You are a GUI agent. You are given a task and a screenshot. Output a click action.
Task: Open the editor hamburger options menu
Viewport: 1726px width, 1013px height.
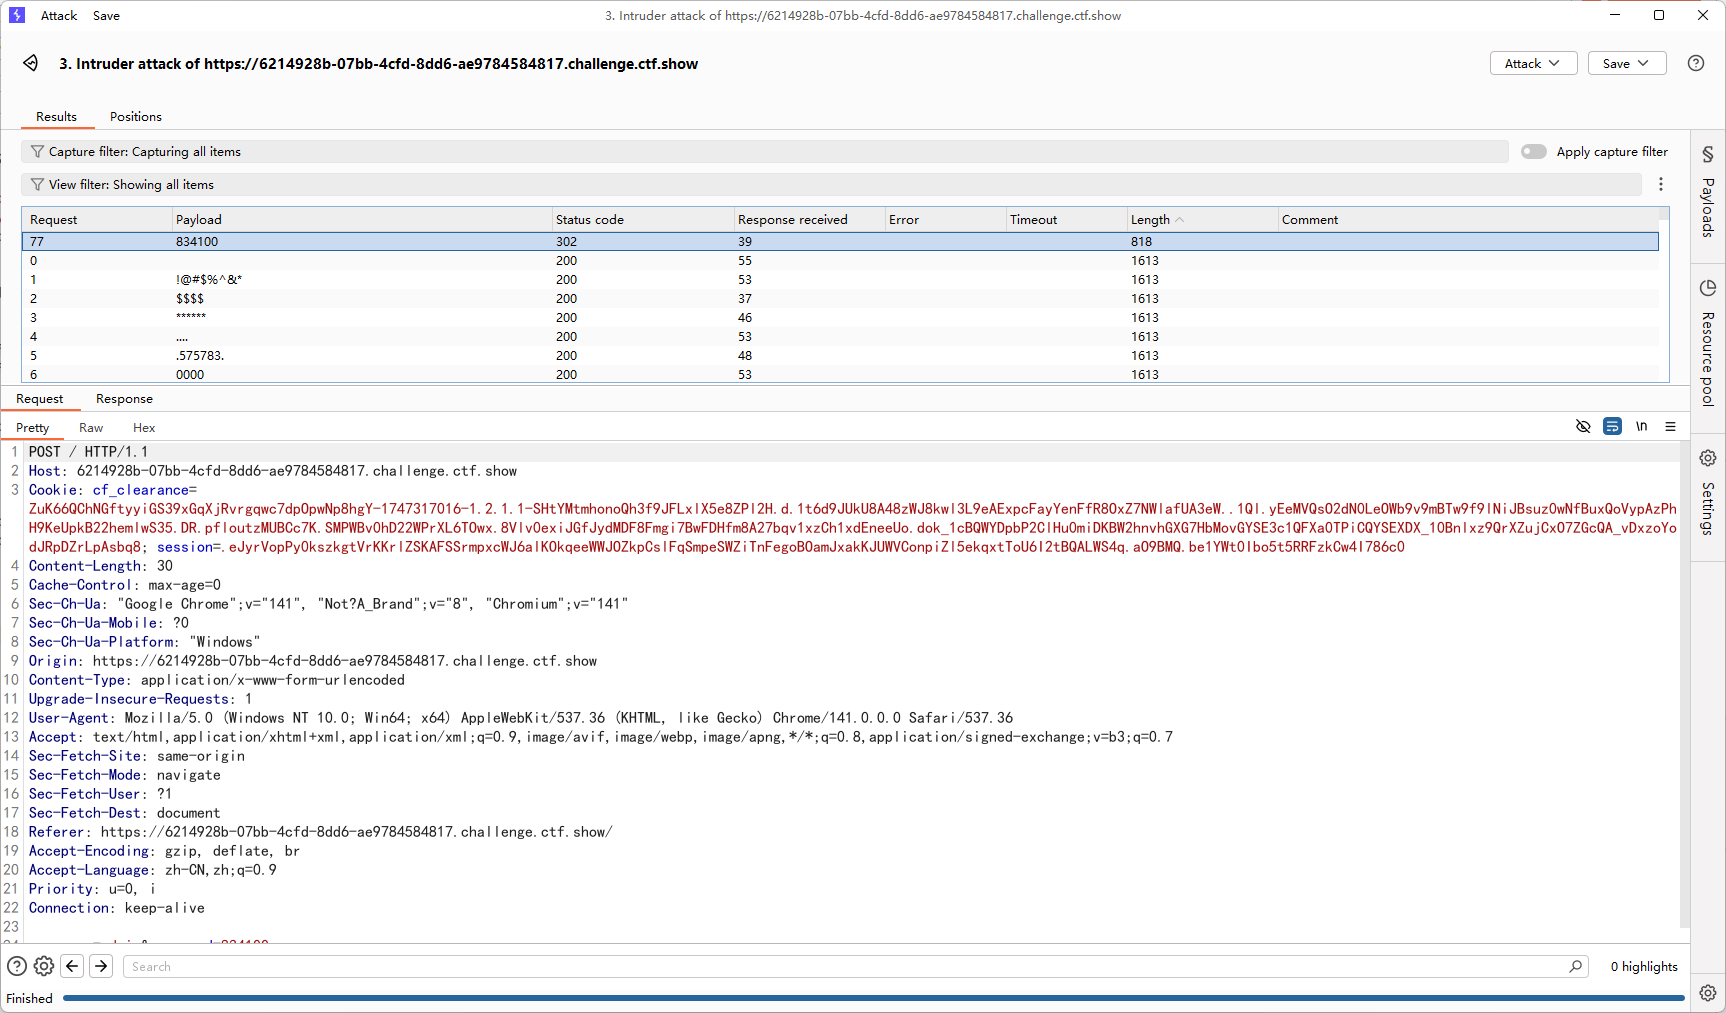(x=1670, y=427)
